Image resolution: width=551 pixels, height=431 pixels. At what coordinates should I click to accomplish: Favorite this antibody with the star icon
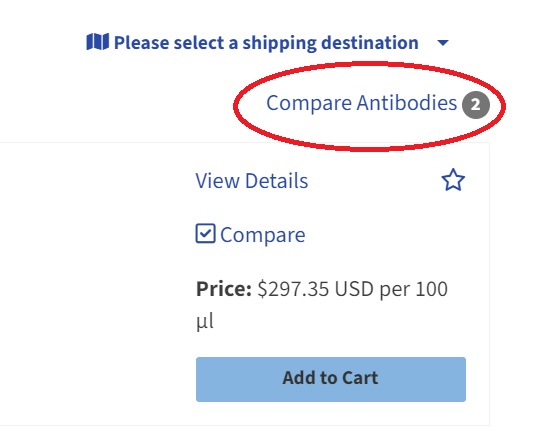click(x=453, y=180)
